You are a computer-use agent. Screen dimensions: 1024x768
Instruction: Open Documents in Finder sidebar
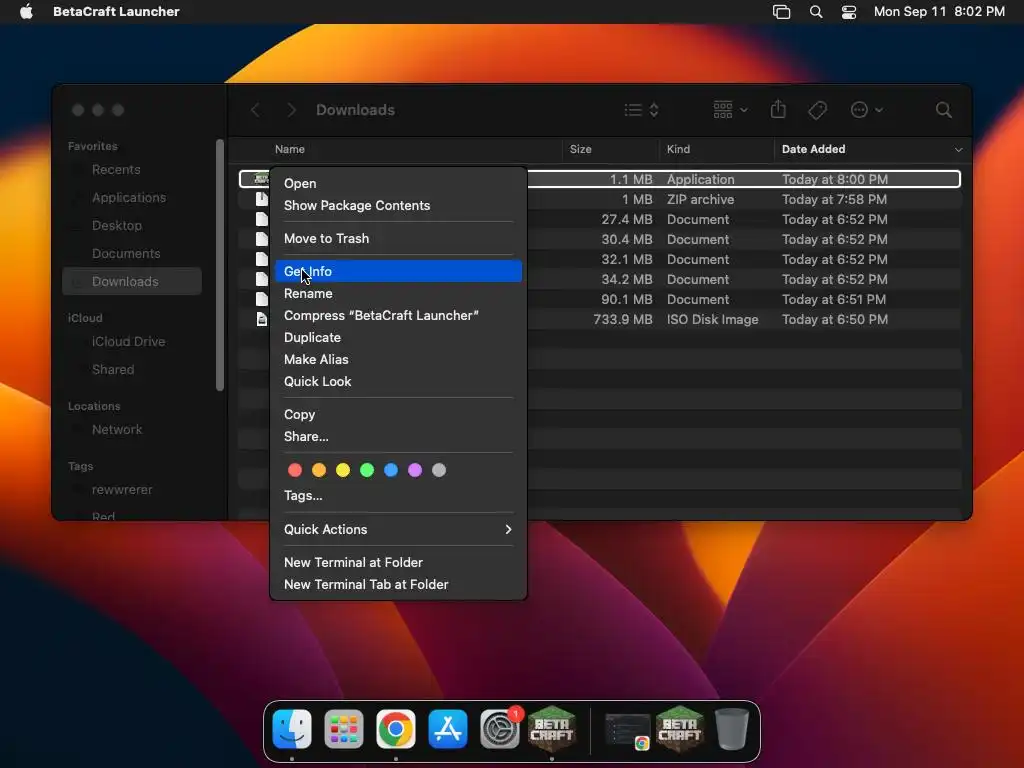(132, 253)
